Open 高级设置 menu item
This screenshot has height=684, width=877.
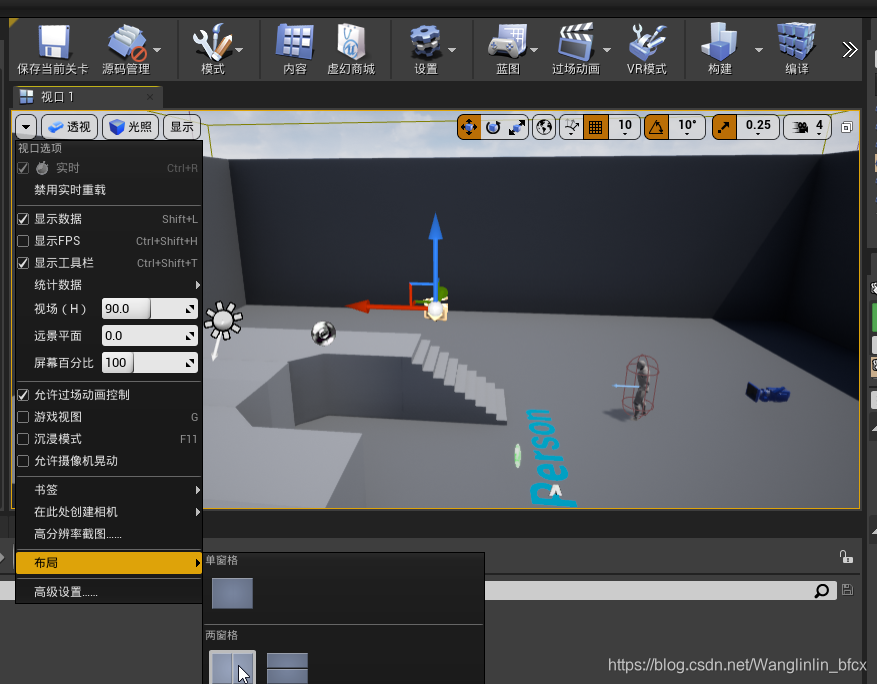coord(109,592)
